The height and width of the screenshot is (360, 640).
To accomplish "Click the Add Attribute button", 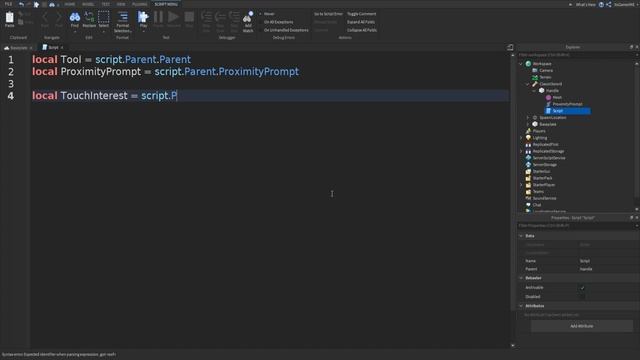I will pyautogui.click(x=582, y=326).
